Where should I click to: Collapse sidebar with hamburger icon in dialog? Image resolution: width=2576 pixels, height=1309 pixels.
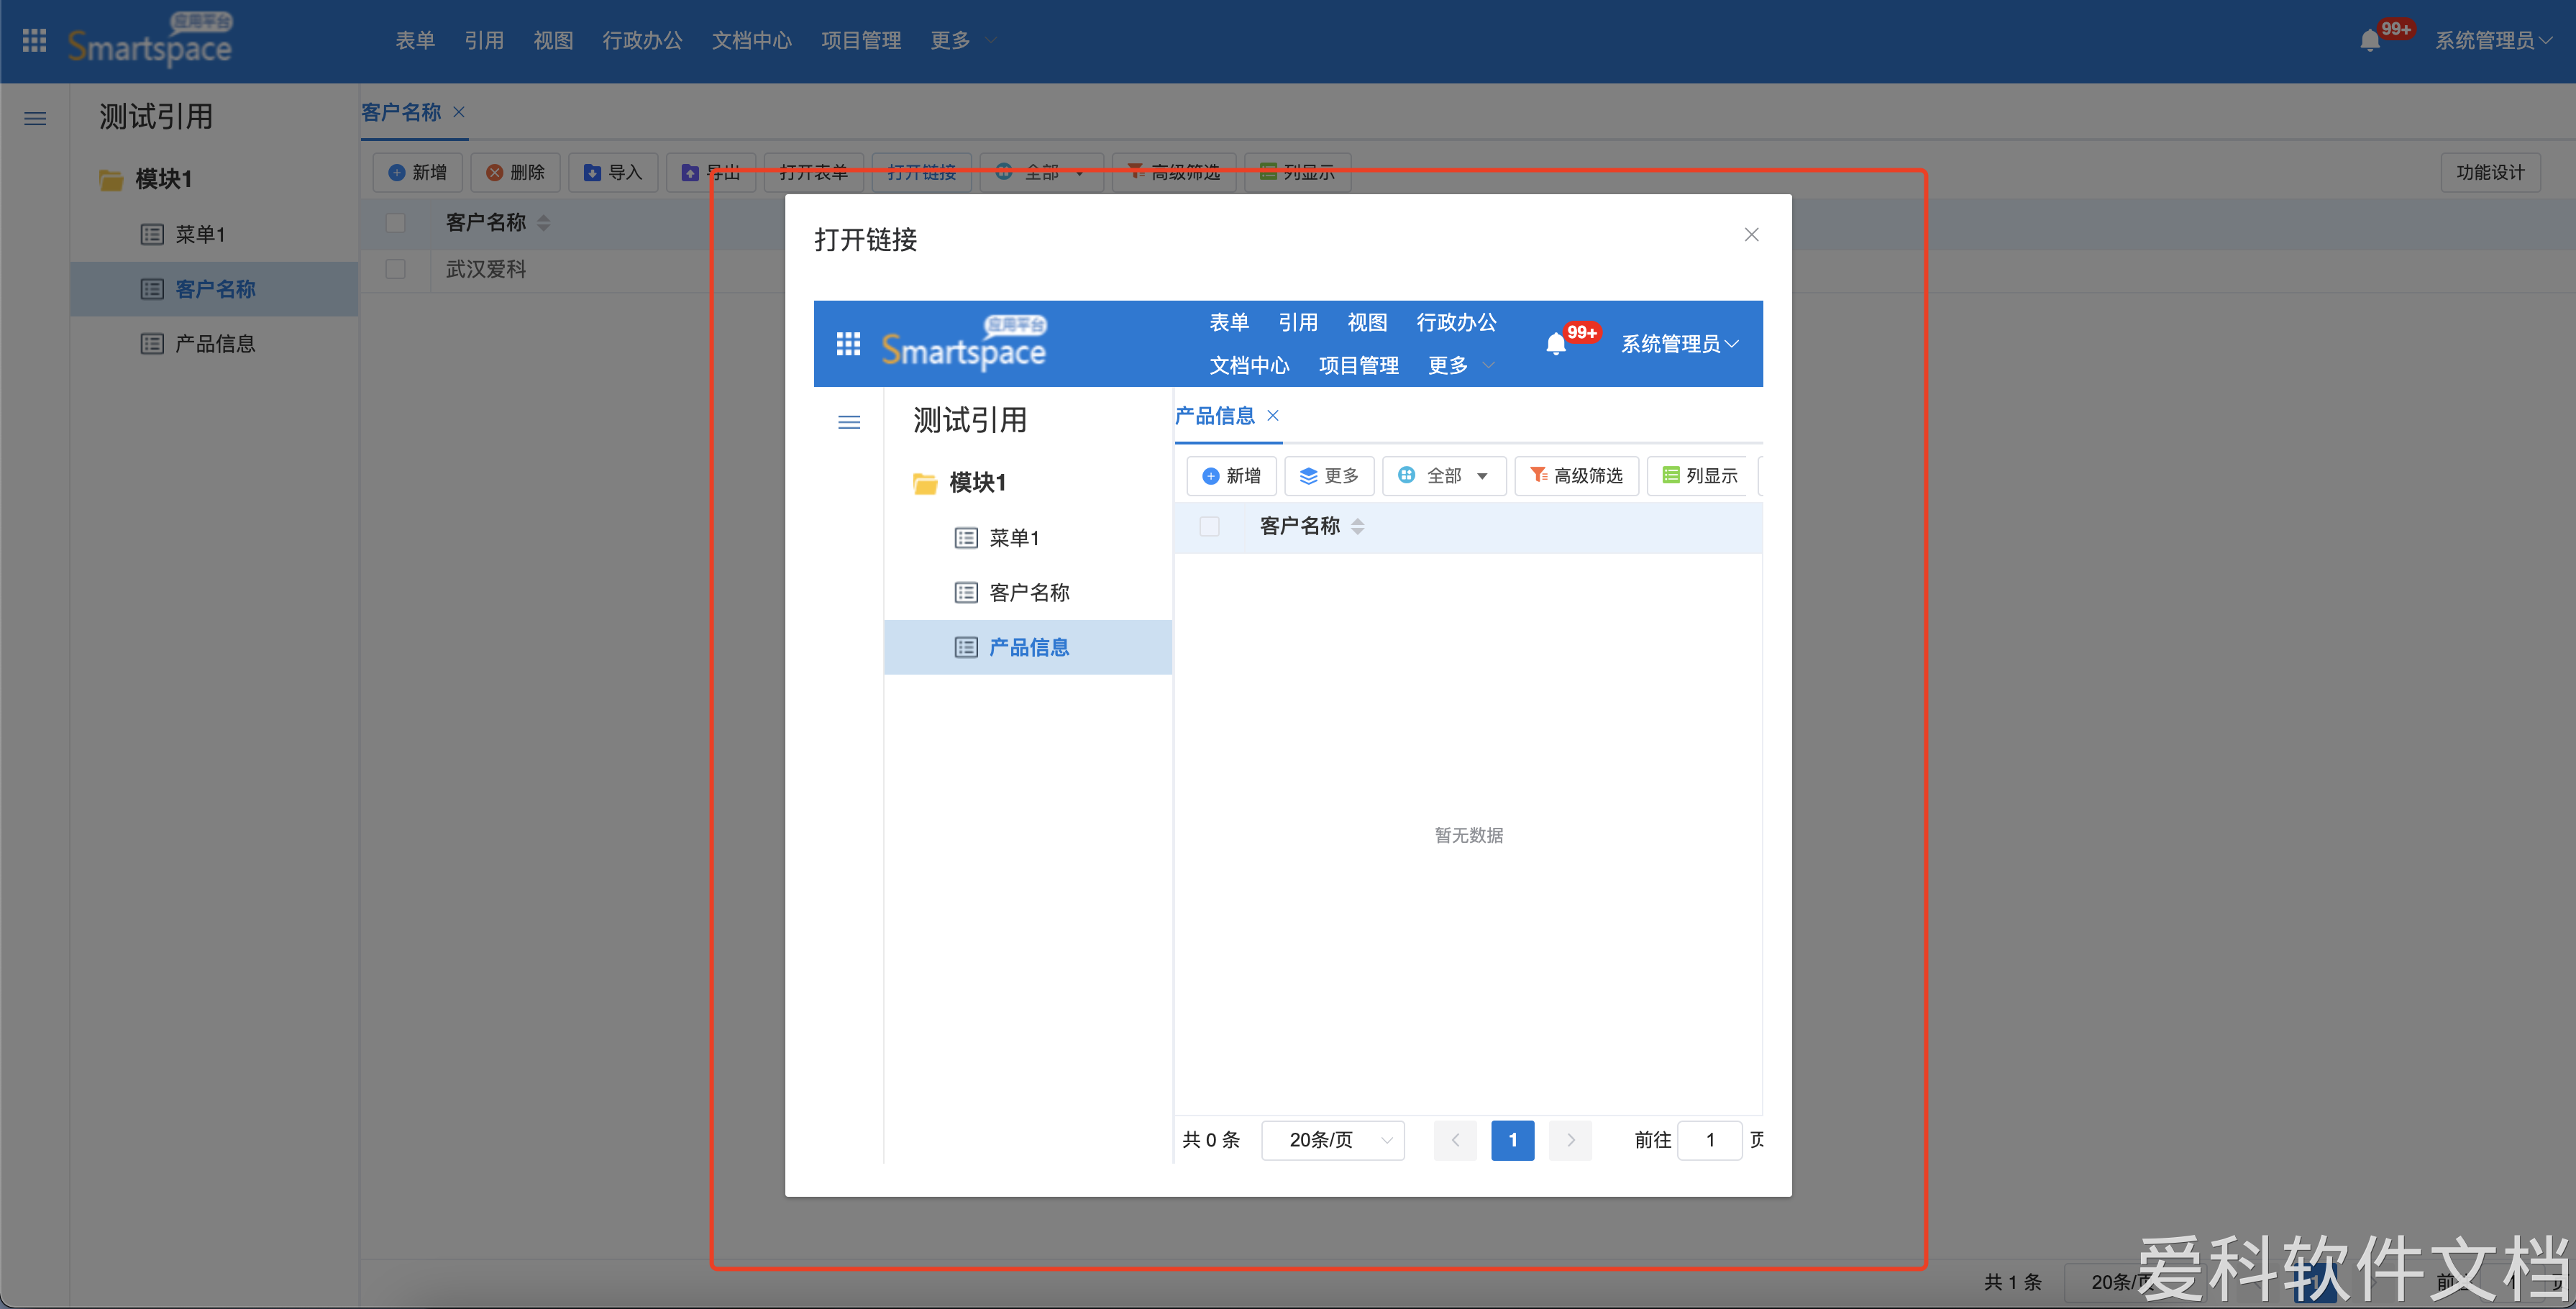[848, 422]
